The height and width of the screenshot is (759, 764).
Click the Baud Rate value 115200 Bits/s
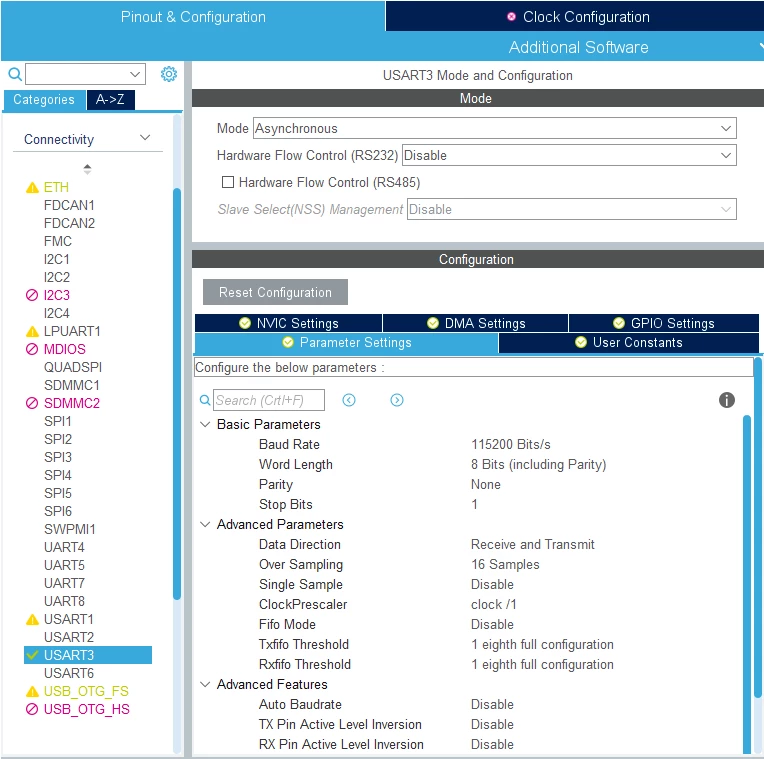tap(511, 444)
